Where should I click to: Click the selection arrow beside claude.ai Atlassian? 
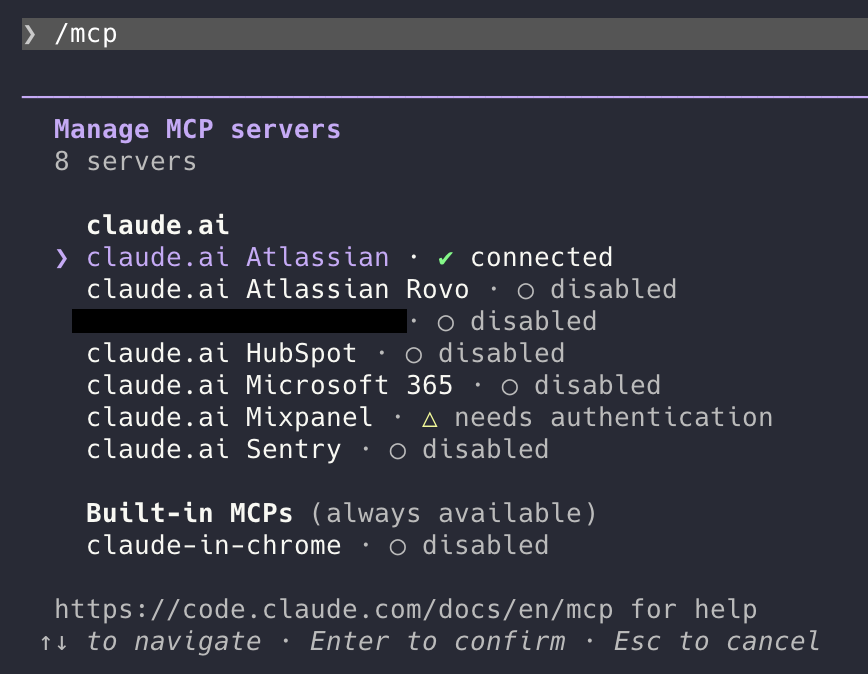click(63, 258)
